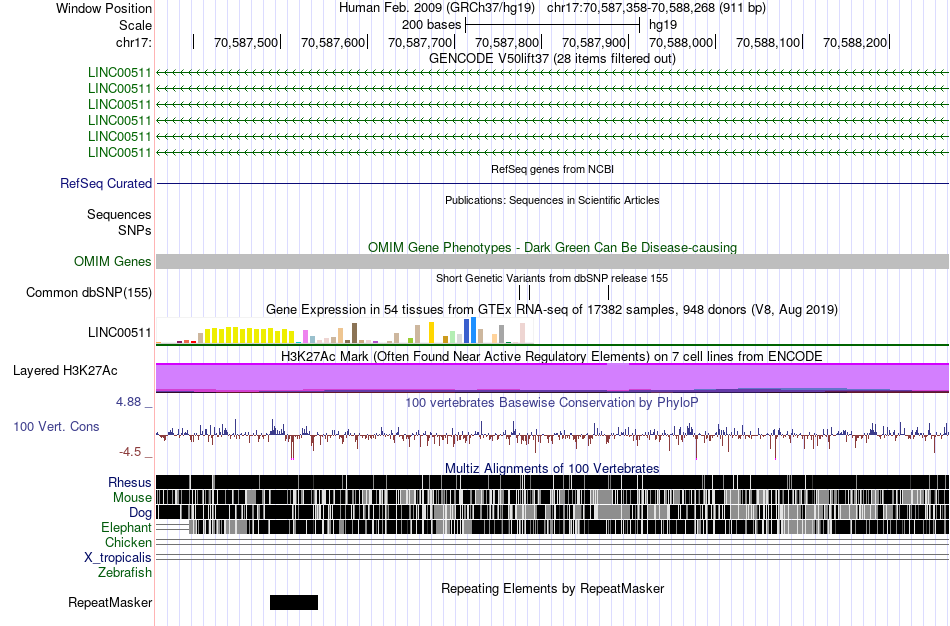Open the GTEx LINC00511 expression bar chart
Viewport: 950px width, 626px height.
(344, 331)
